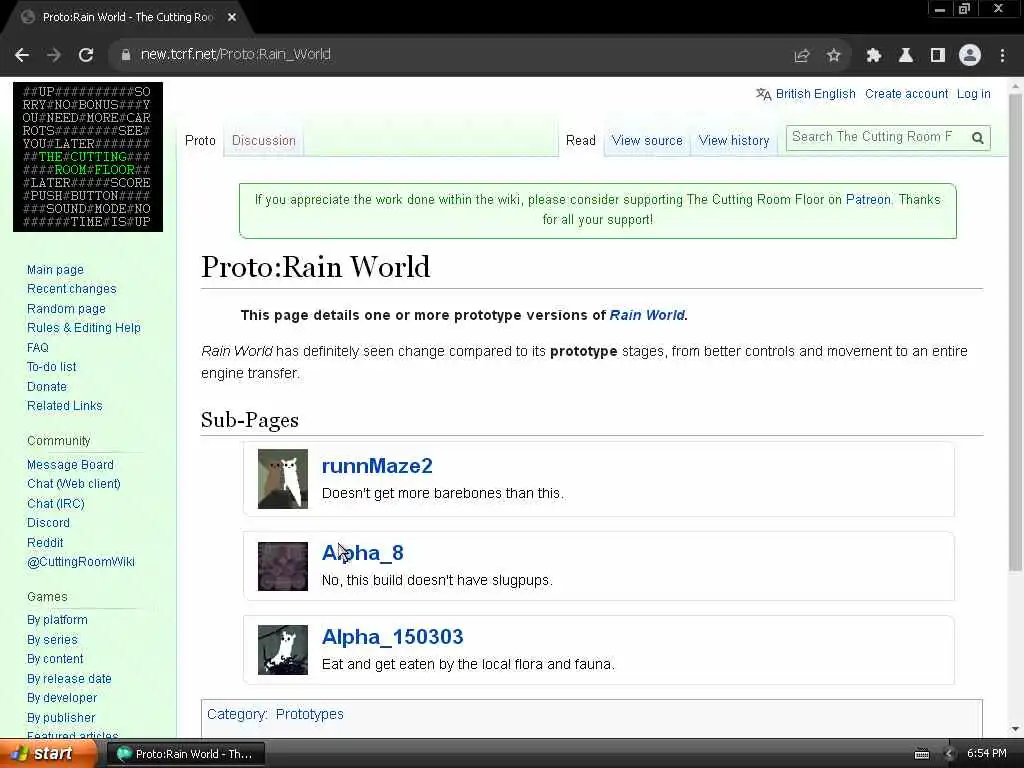Open the Message Board link

click(71, 464)
